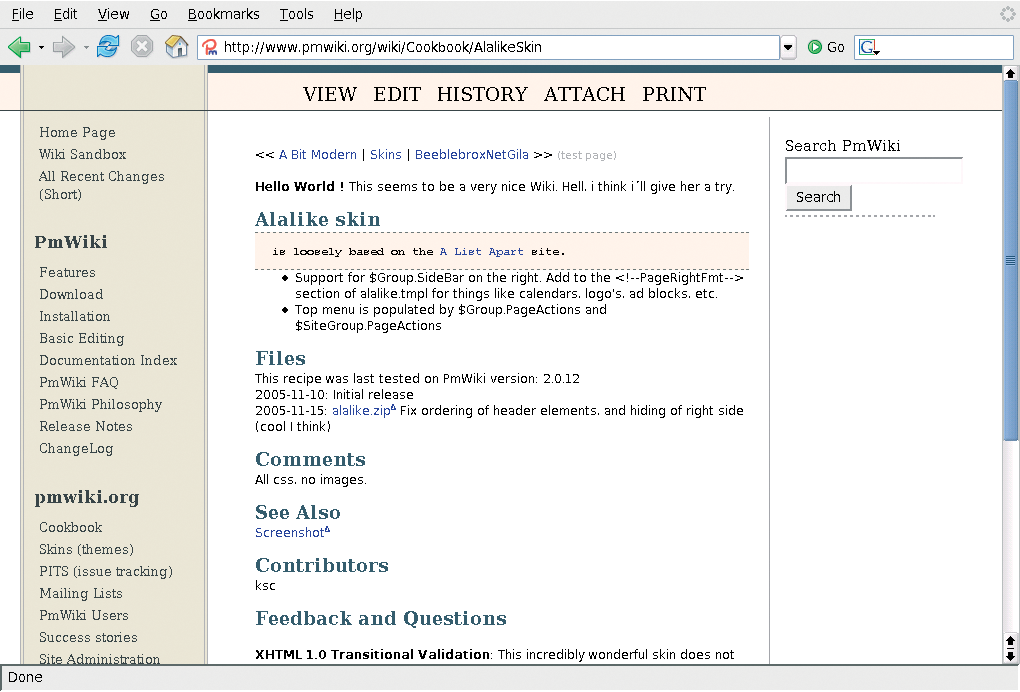Open the Mailing Lists link
The width and height of the screenshot is (1020, 692).
[81, 594]
